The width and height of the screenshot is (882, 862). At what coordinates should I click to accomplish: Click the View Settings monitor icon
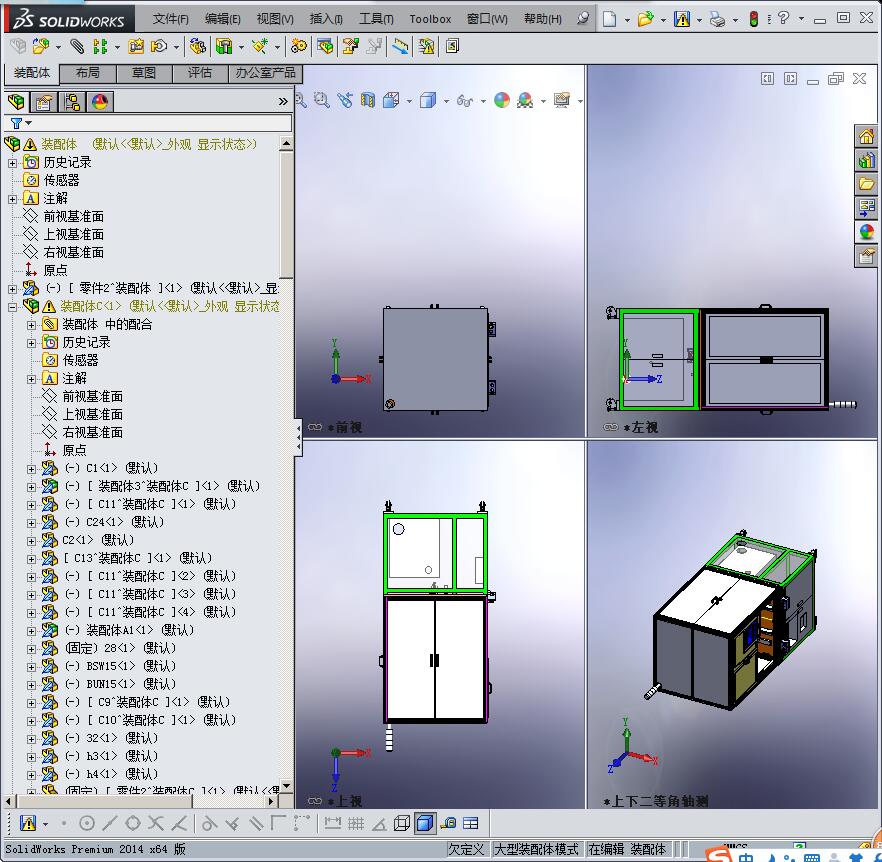(x=562, y=100)
